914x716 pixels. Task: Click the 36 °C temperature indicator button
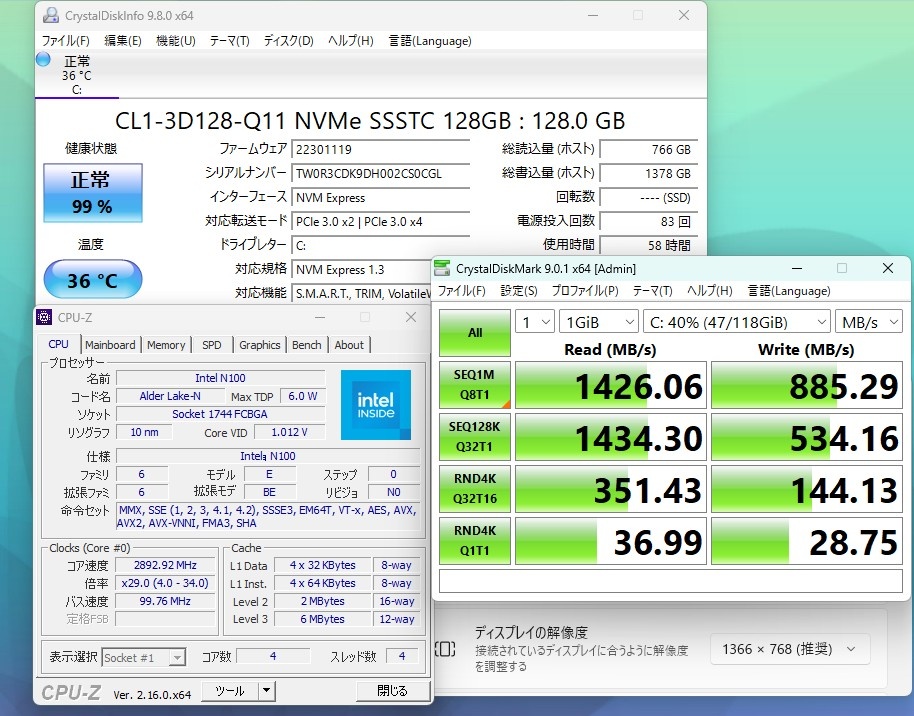93,279
